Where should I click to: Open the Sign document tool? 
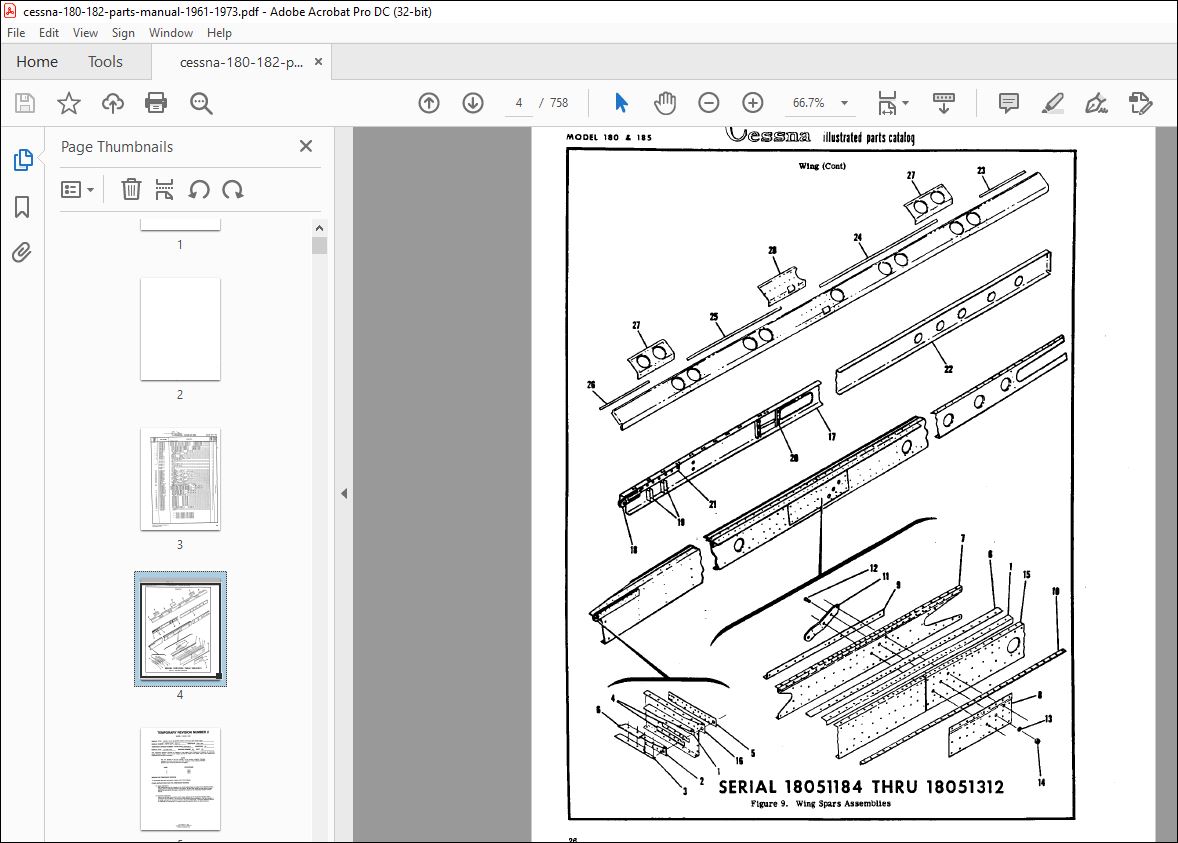(x=1096, y=103)
